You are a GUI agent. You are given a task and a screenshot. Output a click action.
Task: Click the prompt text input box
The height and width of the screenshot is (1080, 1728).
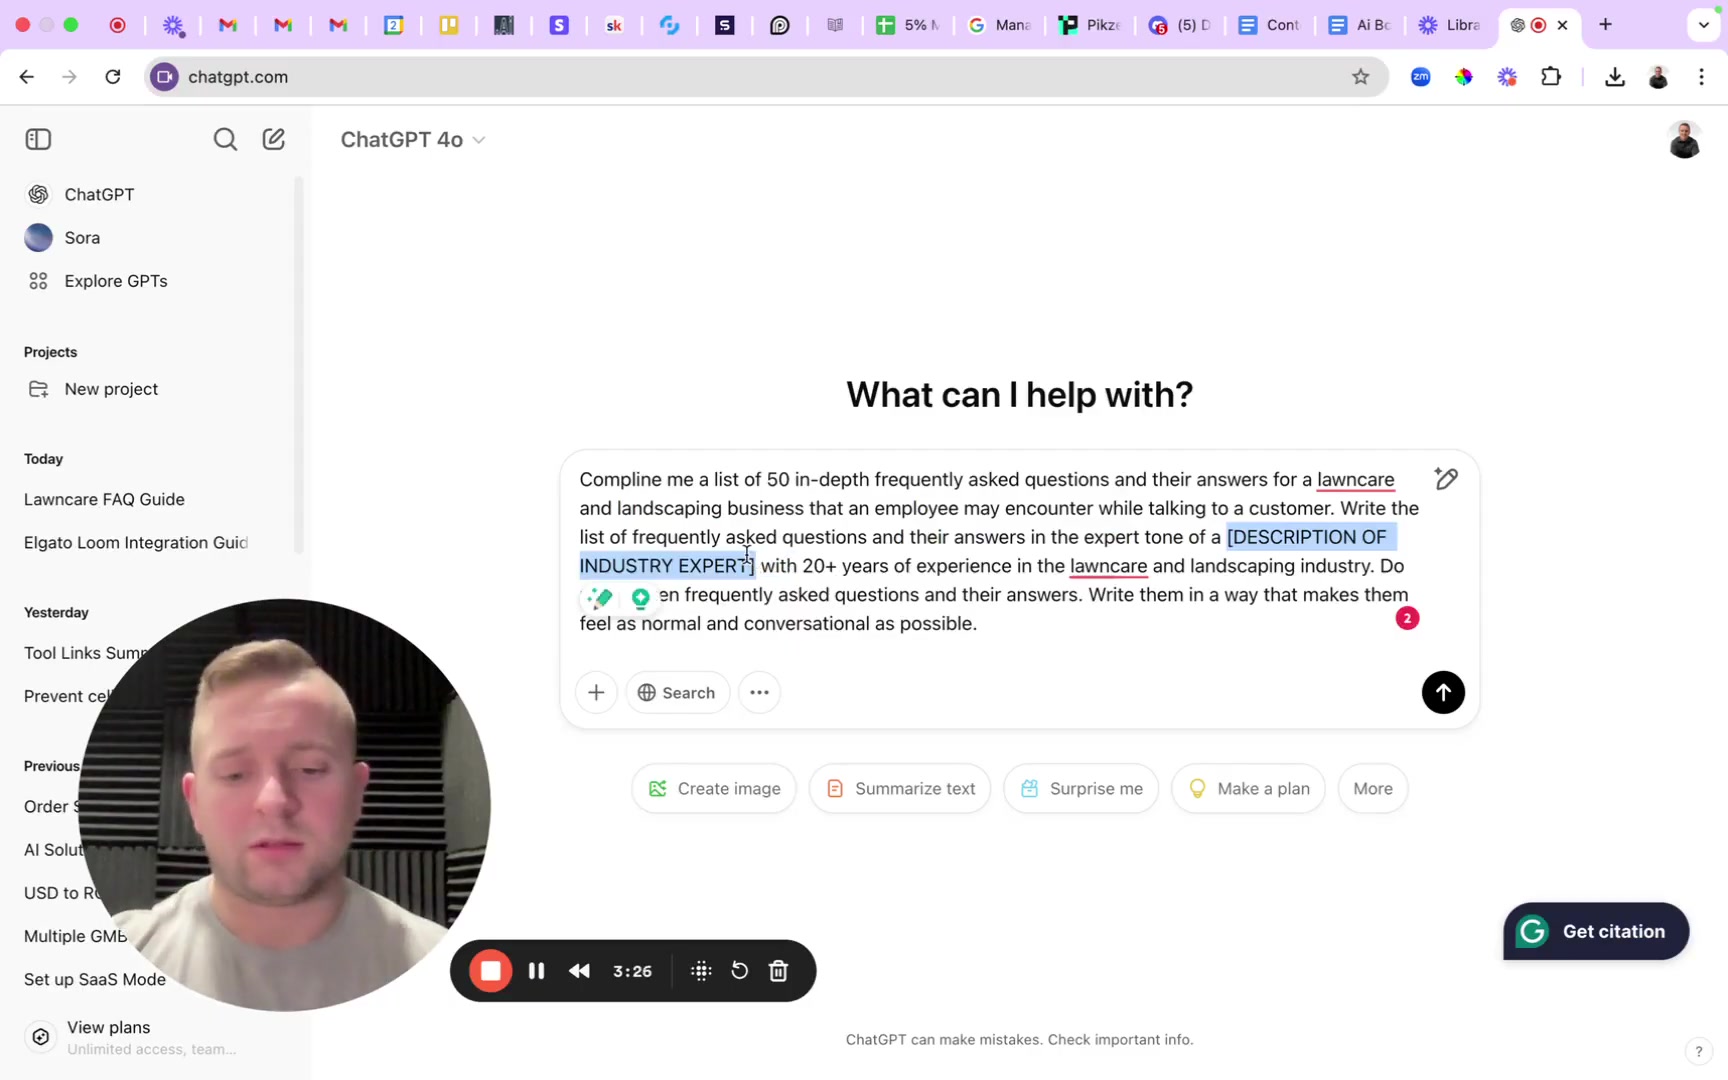coord(1000,551)
